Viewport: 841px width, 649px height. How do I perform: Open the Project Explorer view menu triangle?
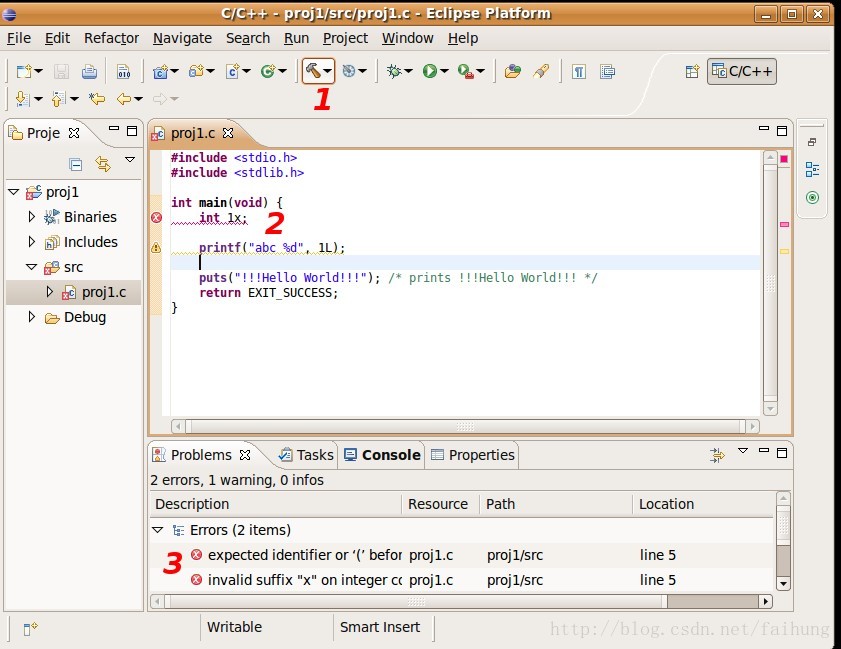click(130, 159)
